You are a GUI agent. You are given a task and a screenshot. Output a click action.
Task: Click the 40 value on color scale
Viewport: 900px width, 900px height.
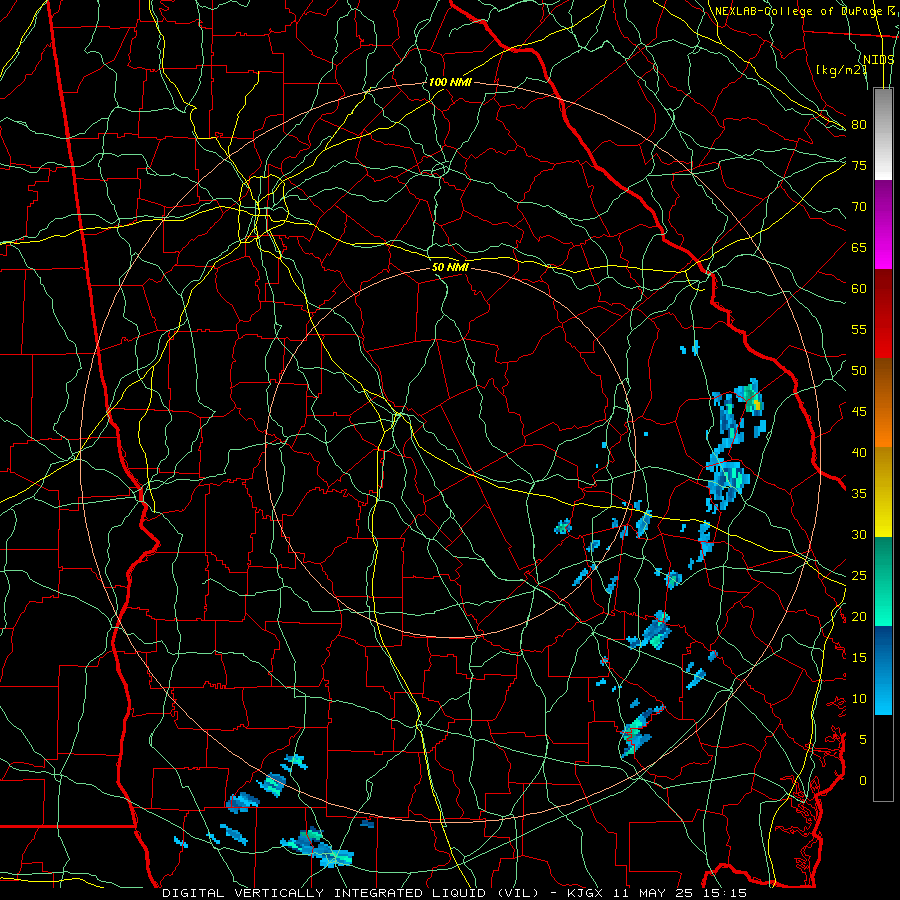[859, 452]
